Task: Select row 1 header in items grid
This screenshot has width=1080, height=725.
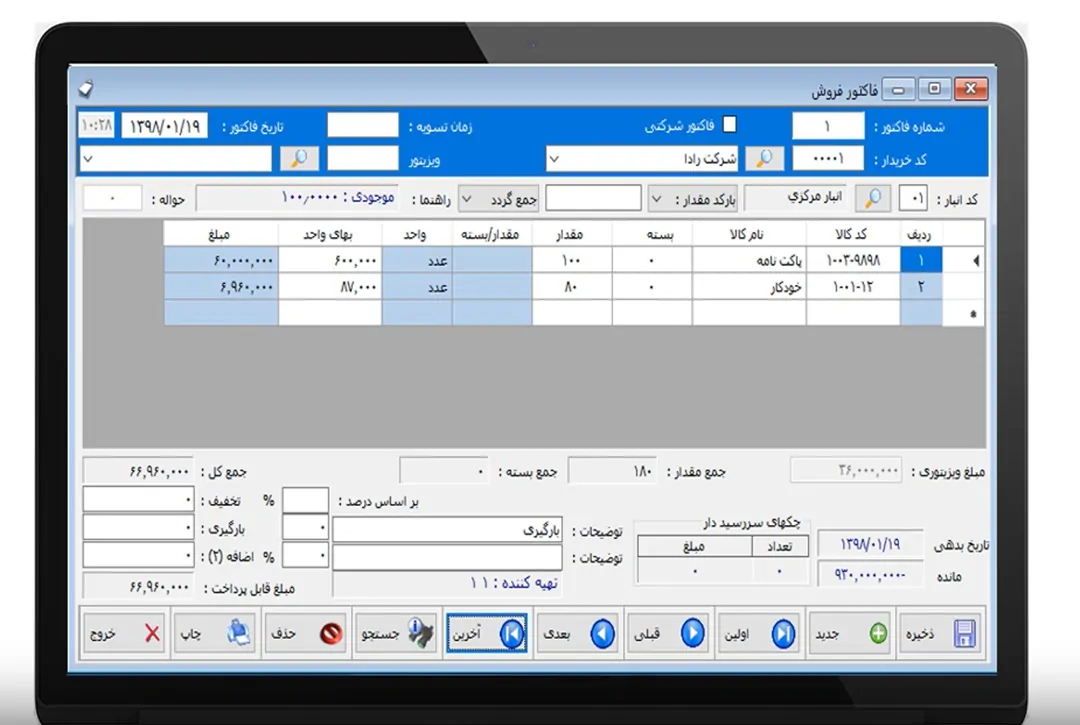Action: [921, 260]
